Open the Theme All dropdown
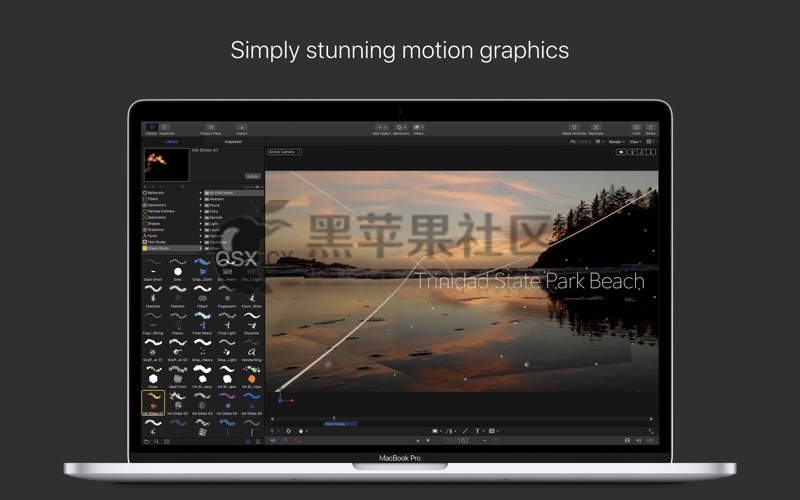Image resolution: width=800 pixels, height=500 pixels. pos(253,187)
